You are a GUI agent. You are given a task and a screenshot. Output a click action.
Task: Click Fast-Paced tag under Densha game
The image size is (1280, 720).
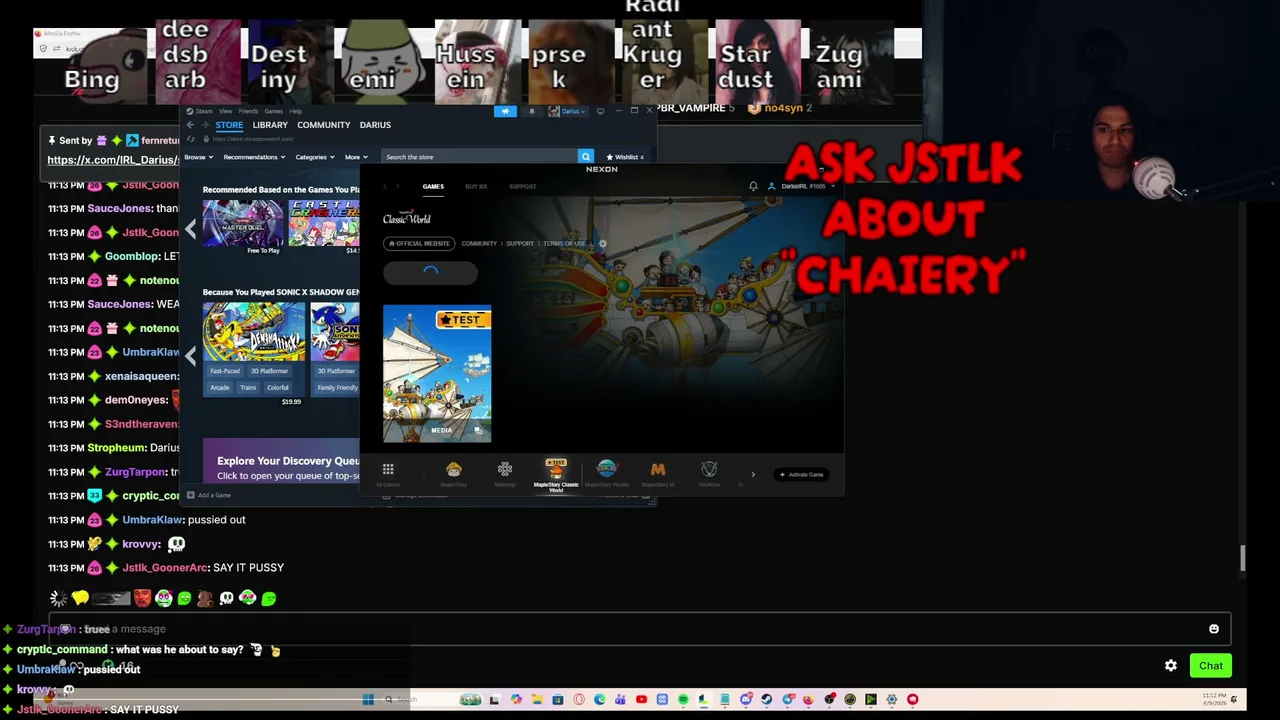[x=225, y=371]
